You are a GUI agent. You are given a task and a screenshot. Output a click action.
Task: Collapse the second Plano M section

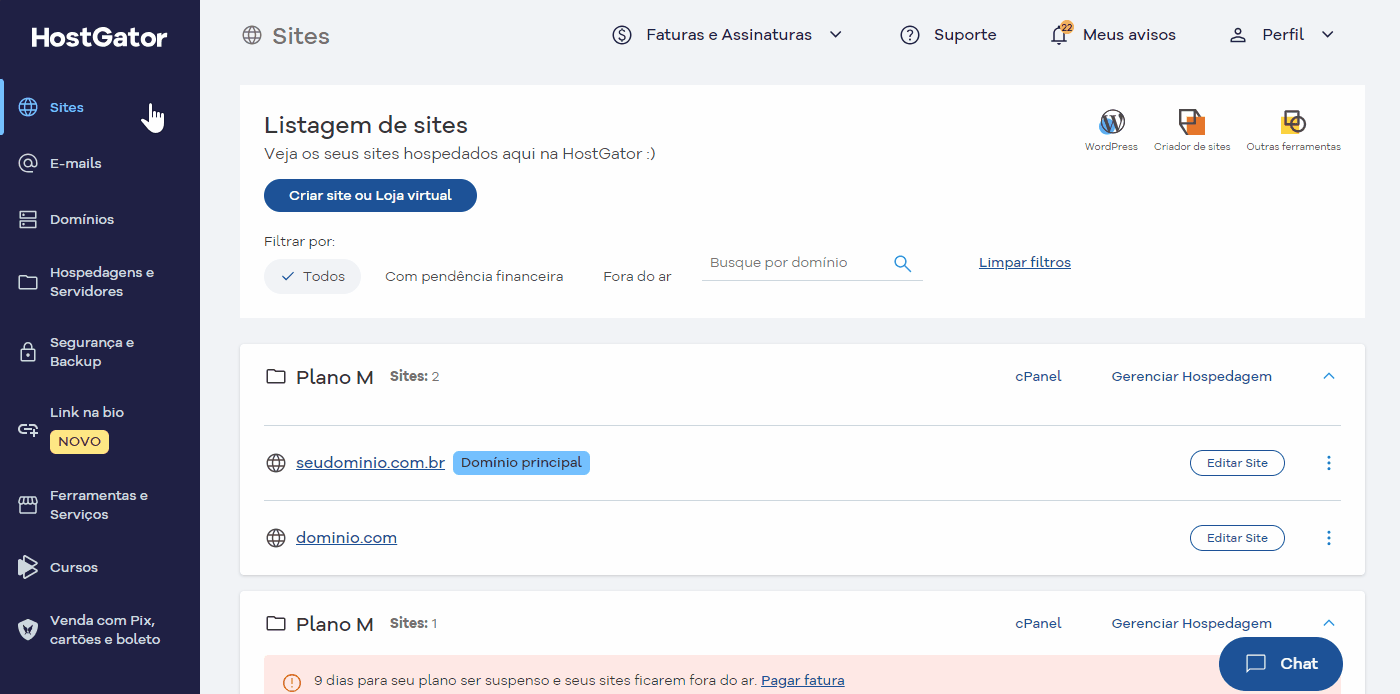[x=1329, y=623]
